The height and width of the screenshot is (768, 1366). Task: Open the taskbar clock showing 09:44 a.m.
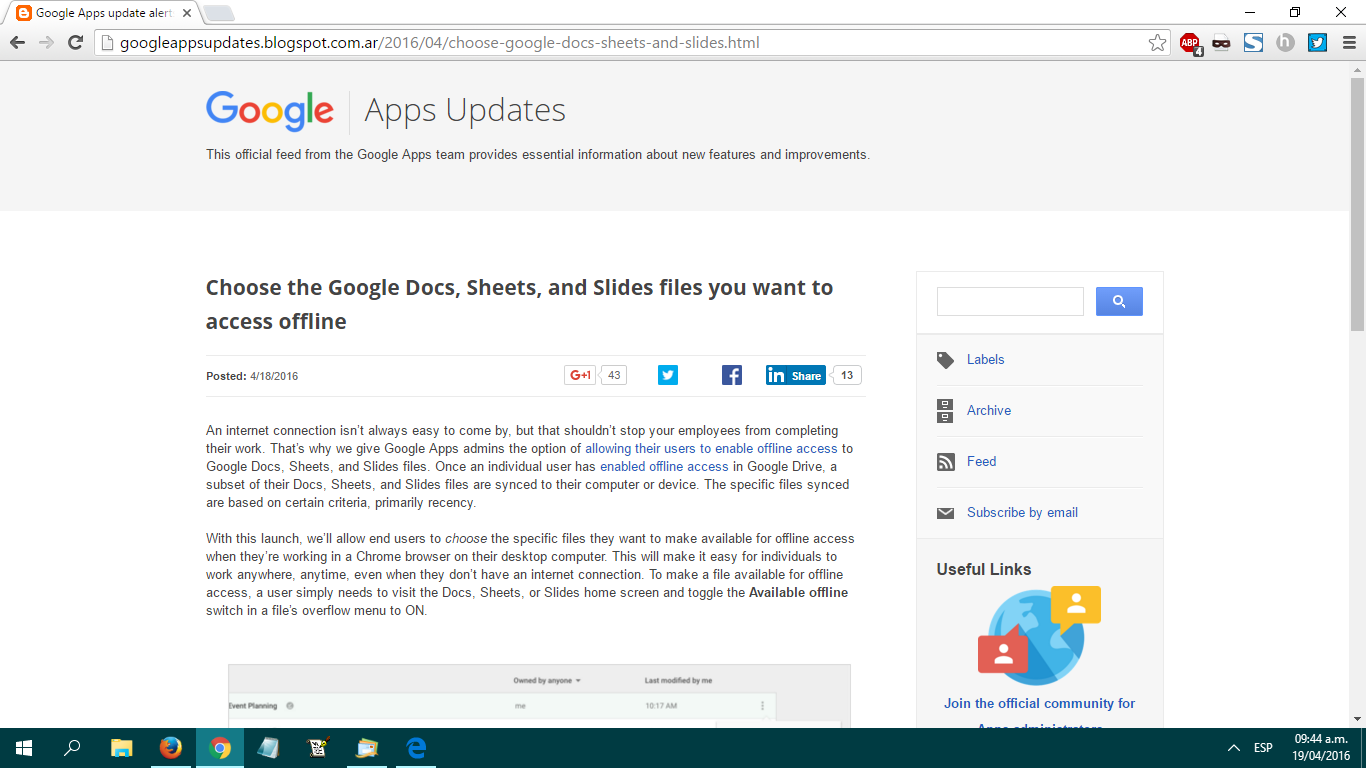coord(1321,748)
